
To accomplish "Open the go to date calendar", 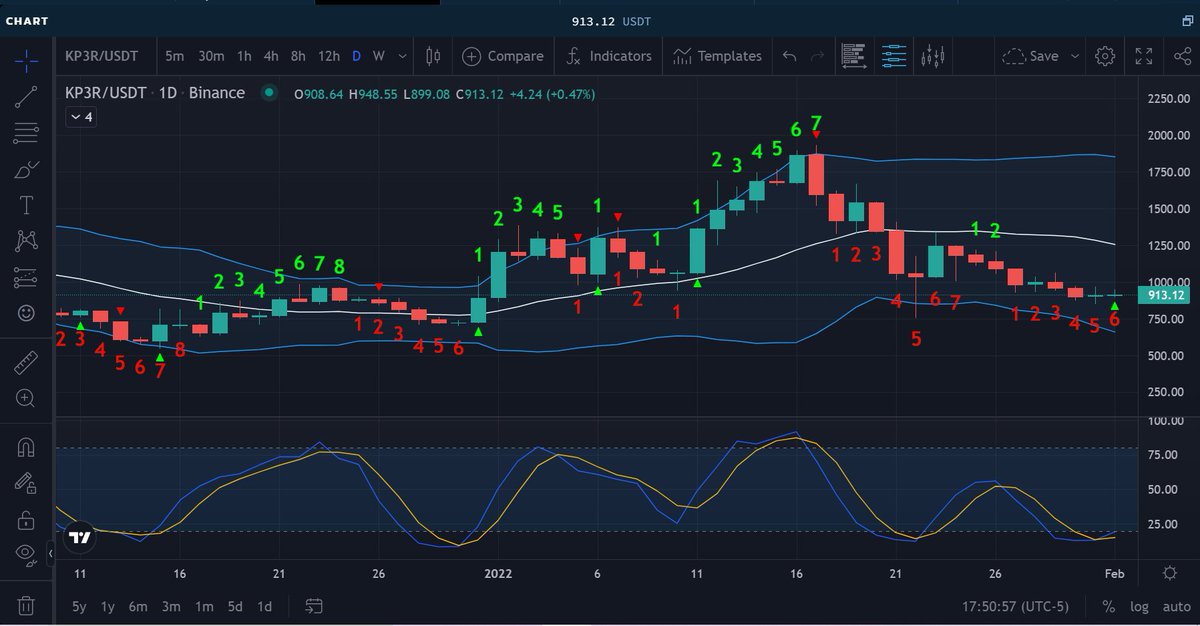I will point(314,606).
